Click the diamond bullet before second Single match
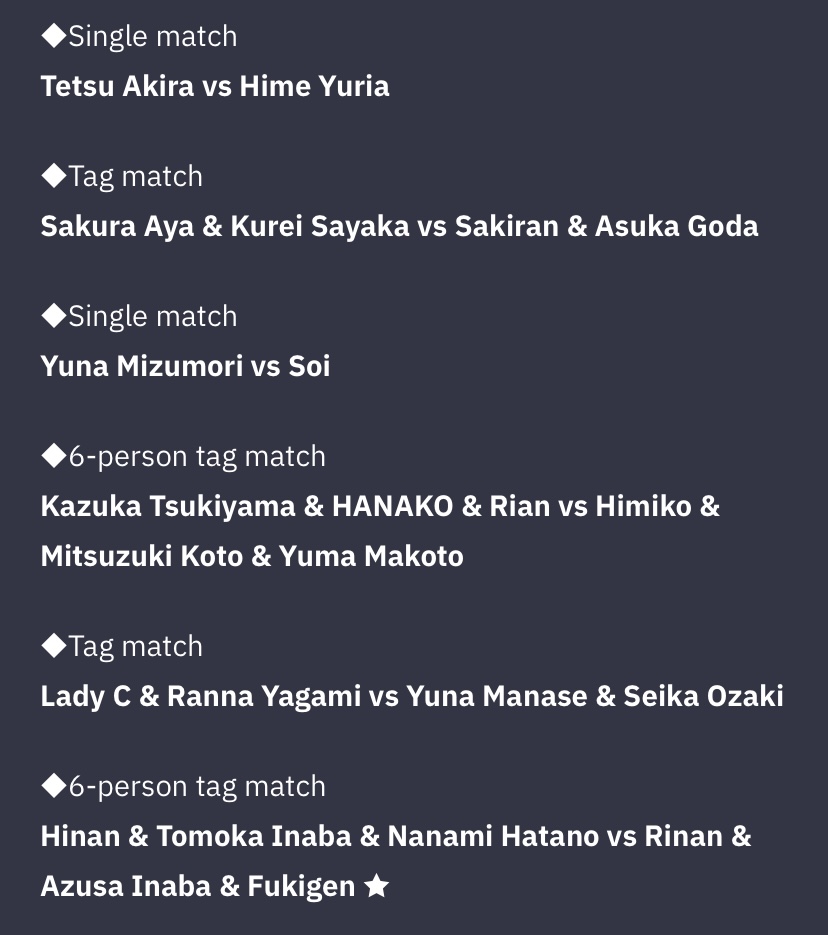The width and height of the screenshot is (828, 935). 54,316
